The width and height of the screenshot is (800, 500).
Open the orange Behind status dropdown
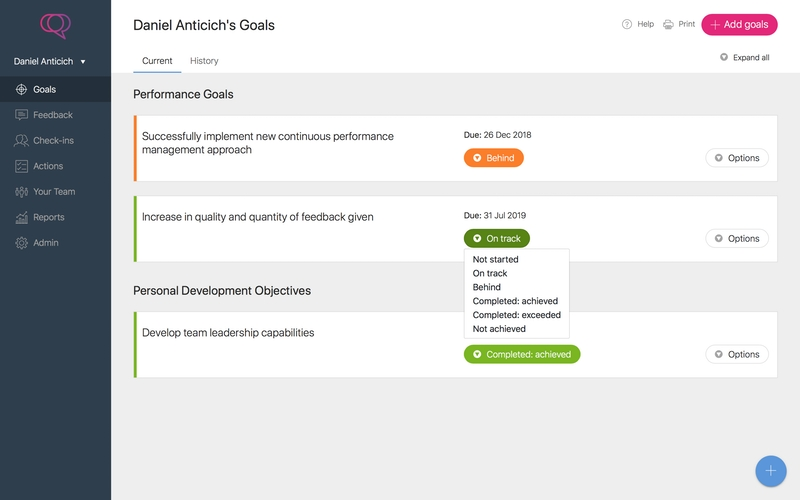(x=493, y=158)
